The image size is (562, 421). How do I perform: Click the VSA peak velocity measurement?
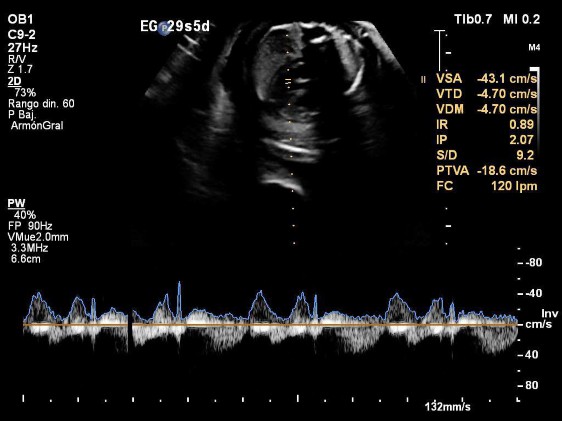(486, 78)
